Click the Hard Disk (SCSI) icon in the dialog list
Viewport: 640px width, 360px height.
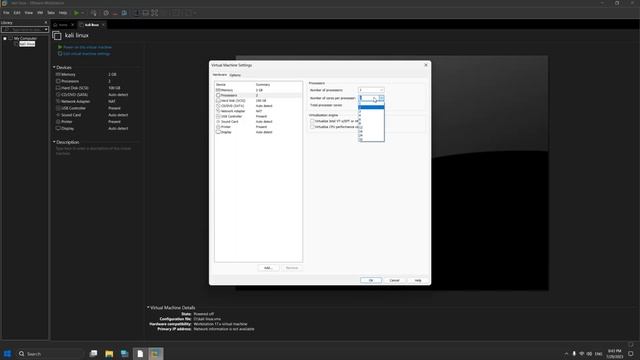pyautogui.click(x=218, y=100)
